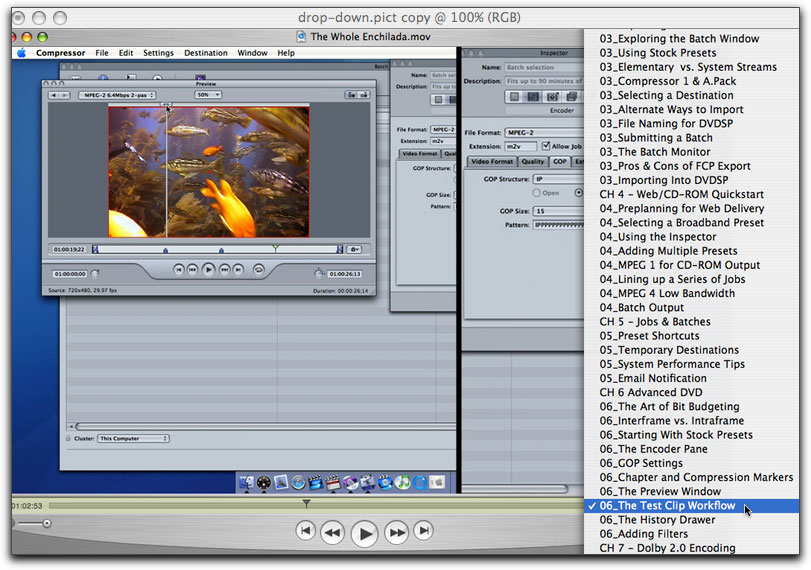Image resolution: width=811 pixels, height=570 pixels.
Task: Click fast-forward button in QuickTime controller
Action: 397,532
